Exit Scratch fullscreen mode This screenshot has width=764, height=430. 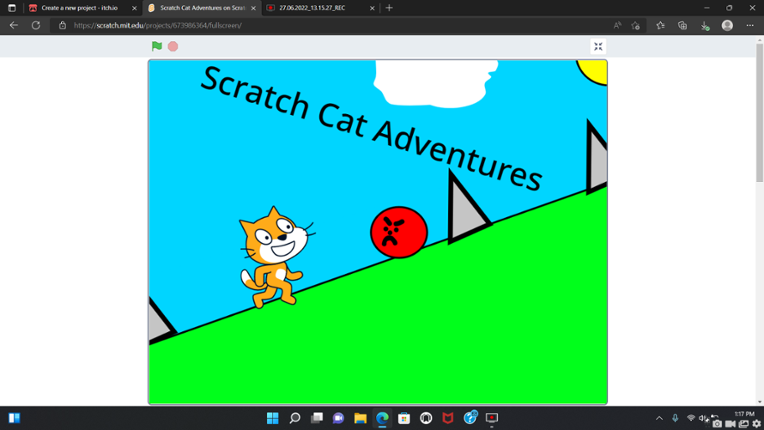coord(598,47)
